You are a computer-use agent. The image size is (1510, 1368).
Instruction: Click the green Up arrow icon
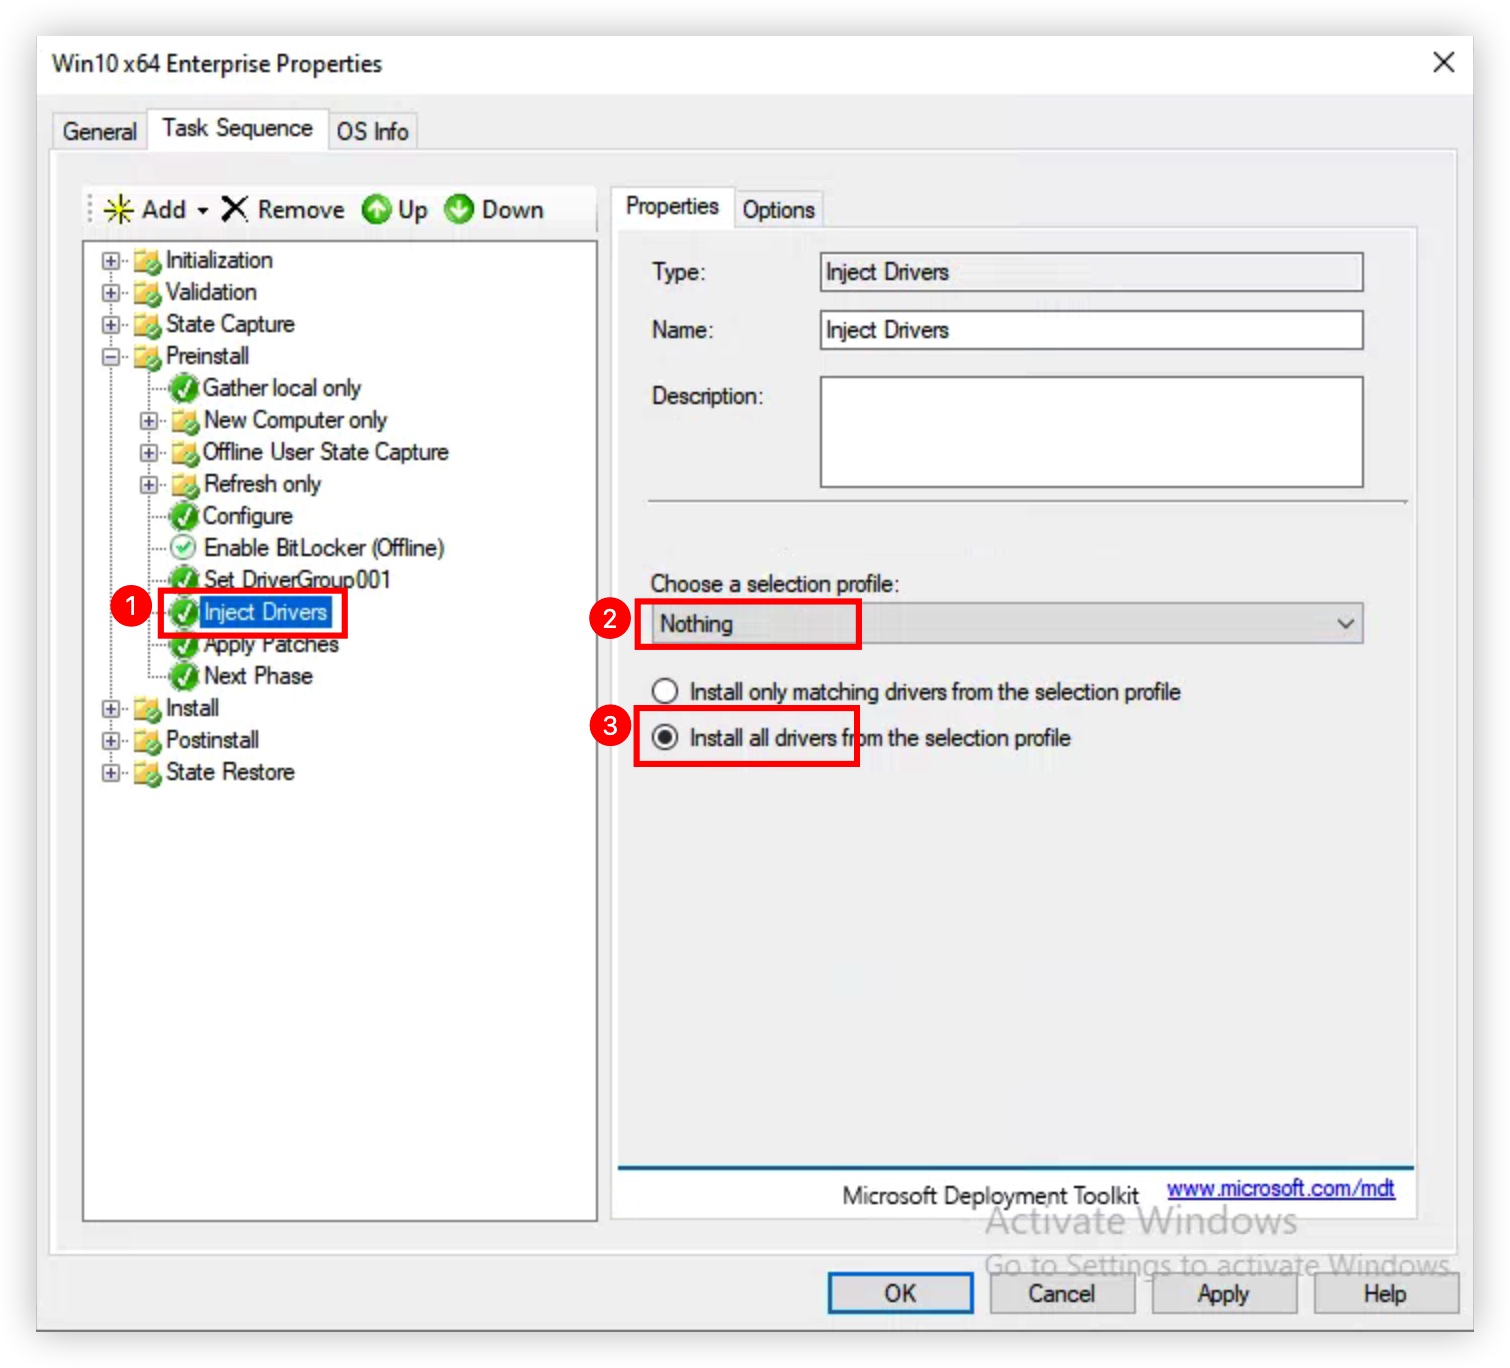[377, 209]
